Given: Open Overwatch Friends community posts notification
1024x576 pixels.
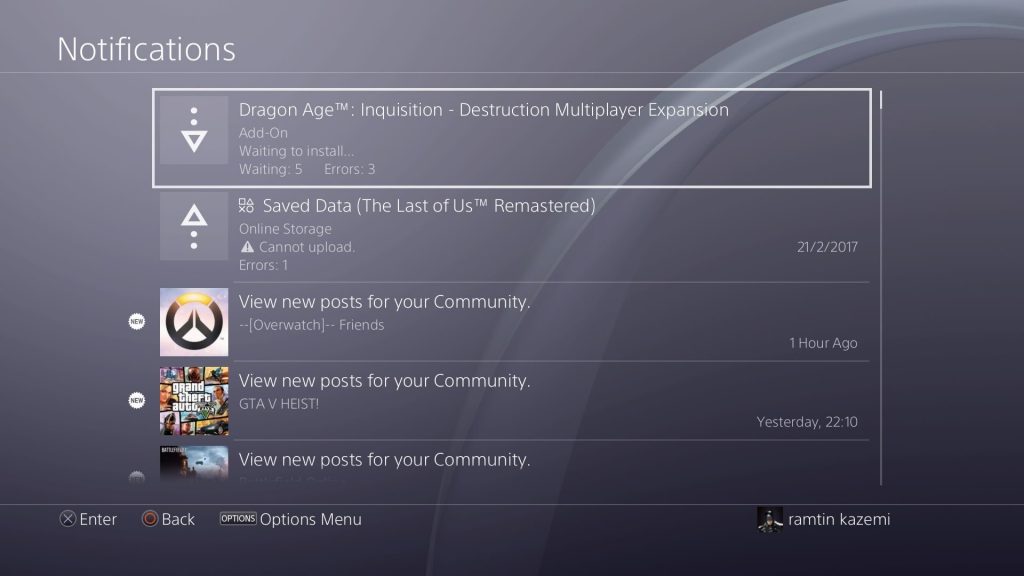Looking at the screenshot, I should 384,301.
